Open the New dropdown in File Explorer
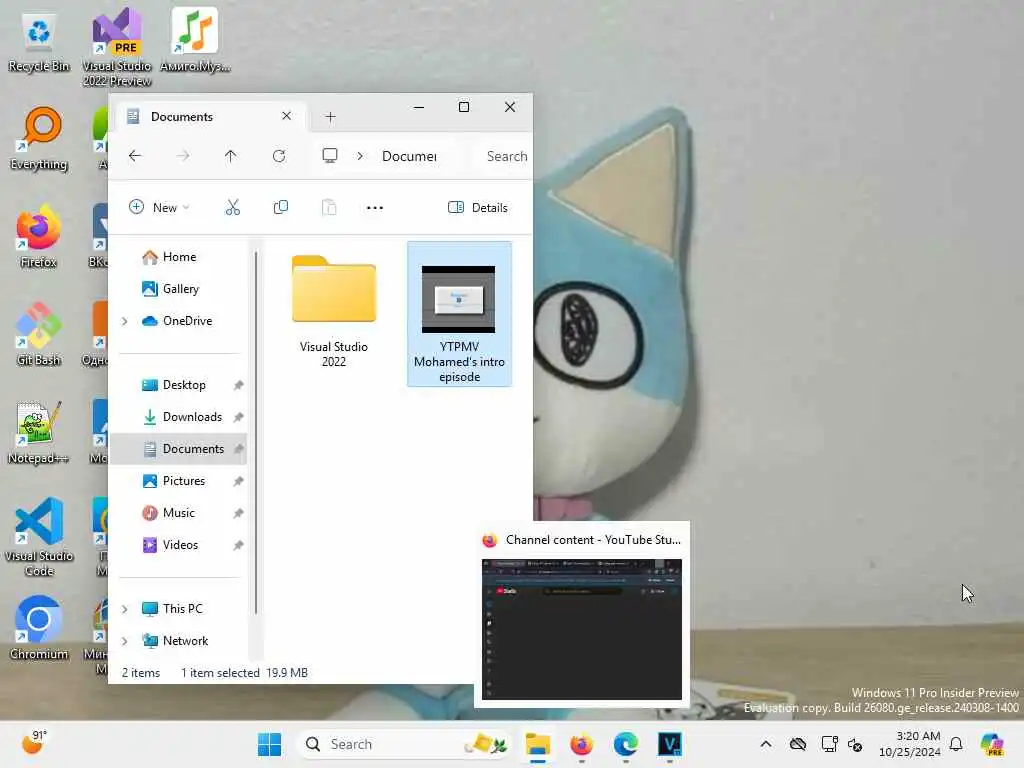 [159, 208]
